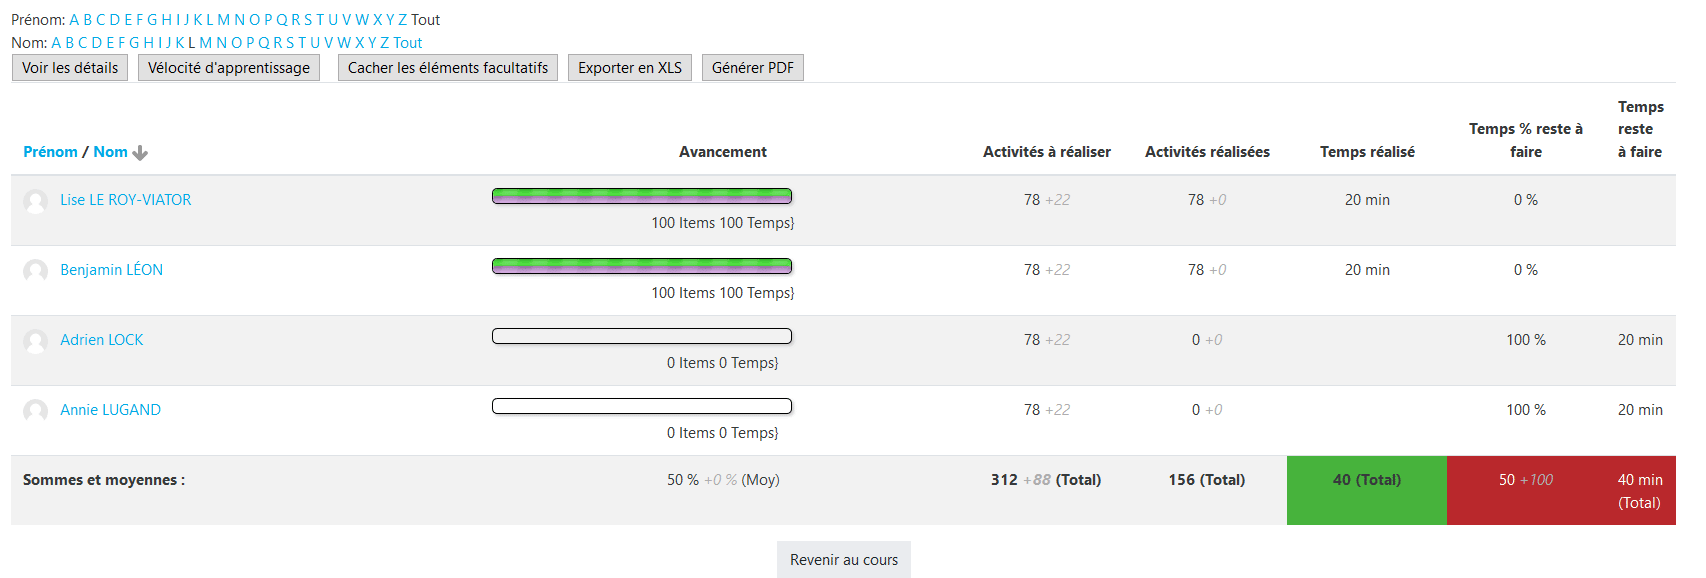Click the sort arrow next to Nom

click(140, 153)
